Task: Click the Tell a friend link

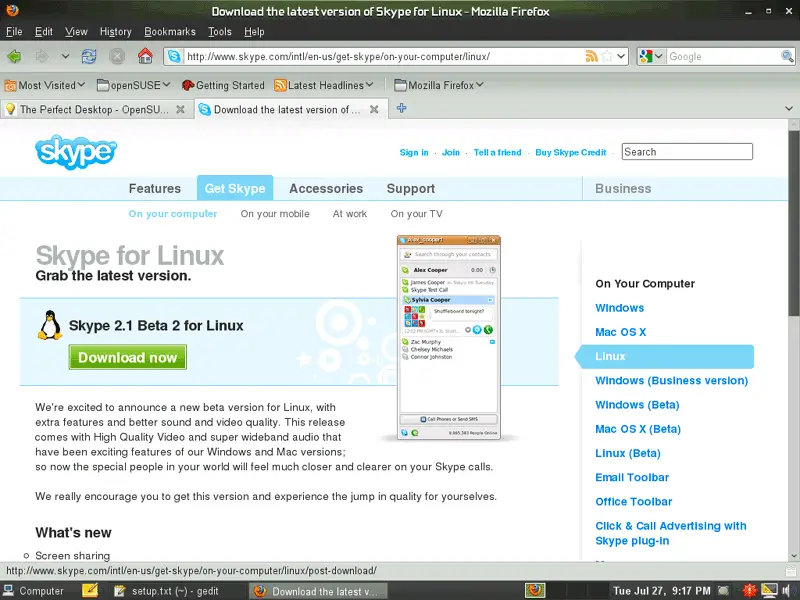Action: [497, 152]
